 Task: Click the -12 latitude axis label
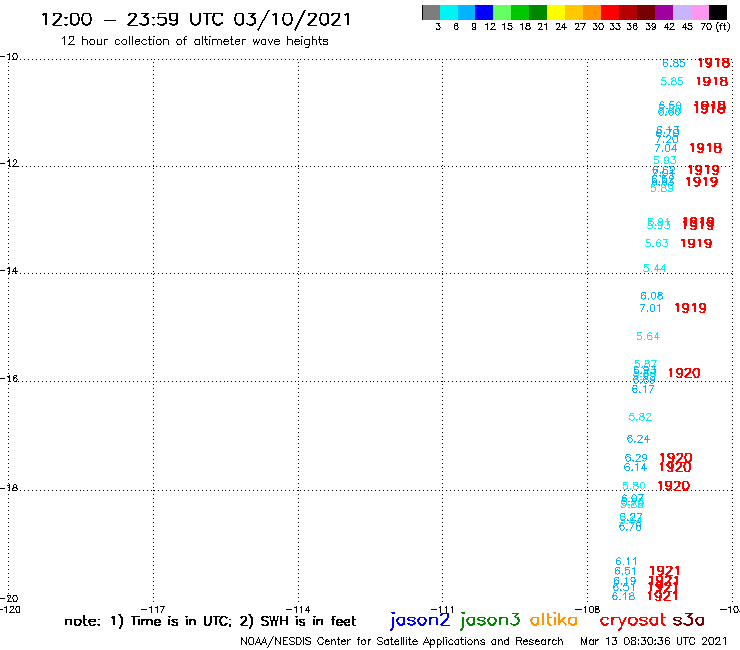8,163
